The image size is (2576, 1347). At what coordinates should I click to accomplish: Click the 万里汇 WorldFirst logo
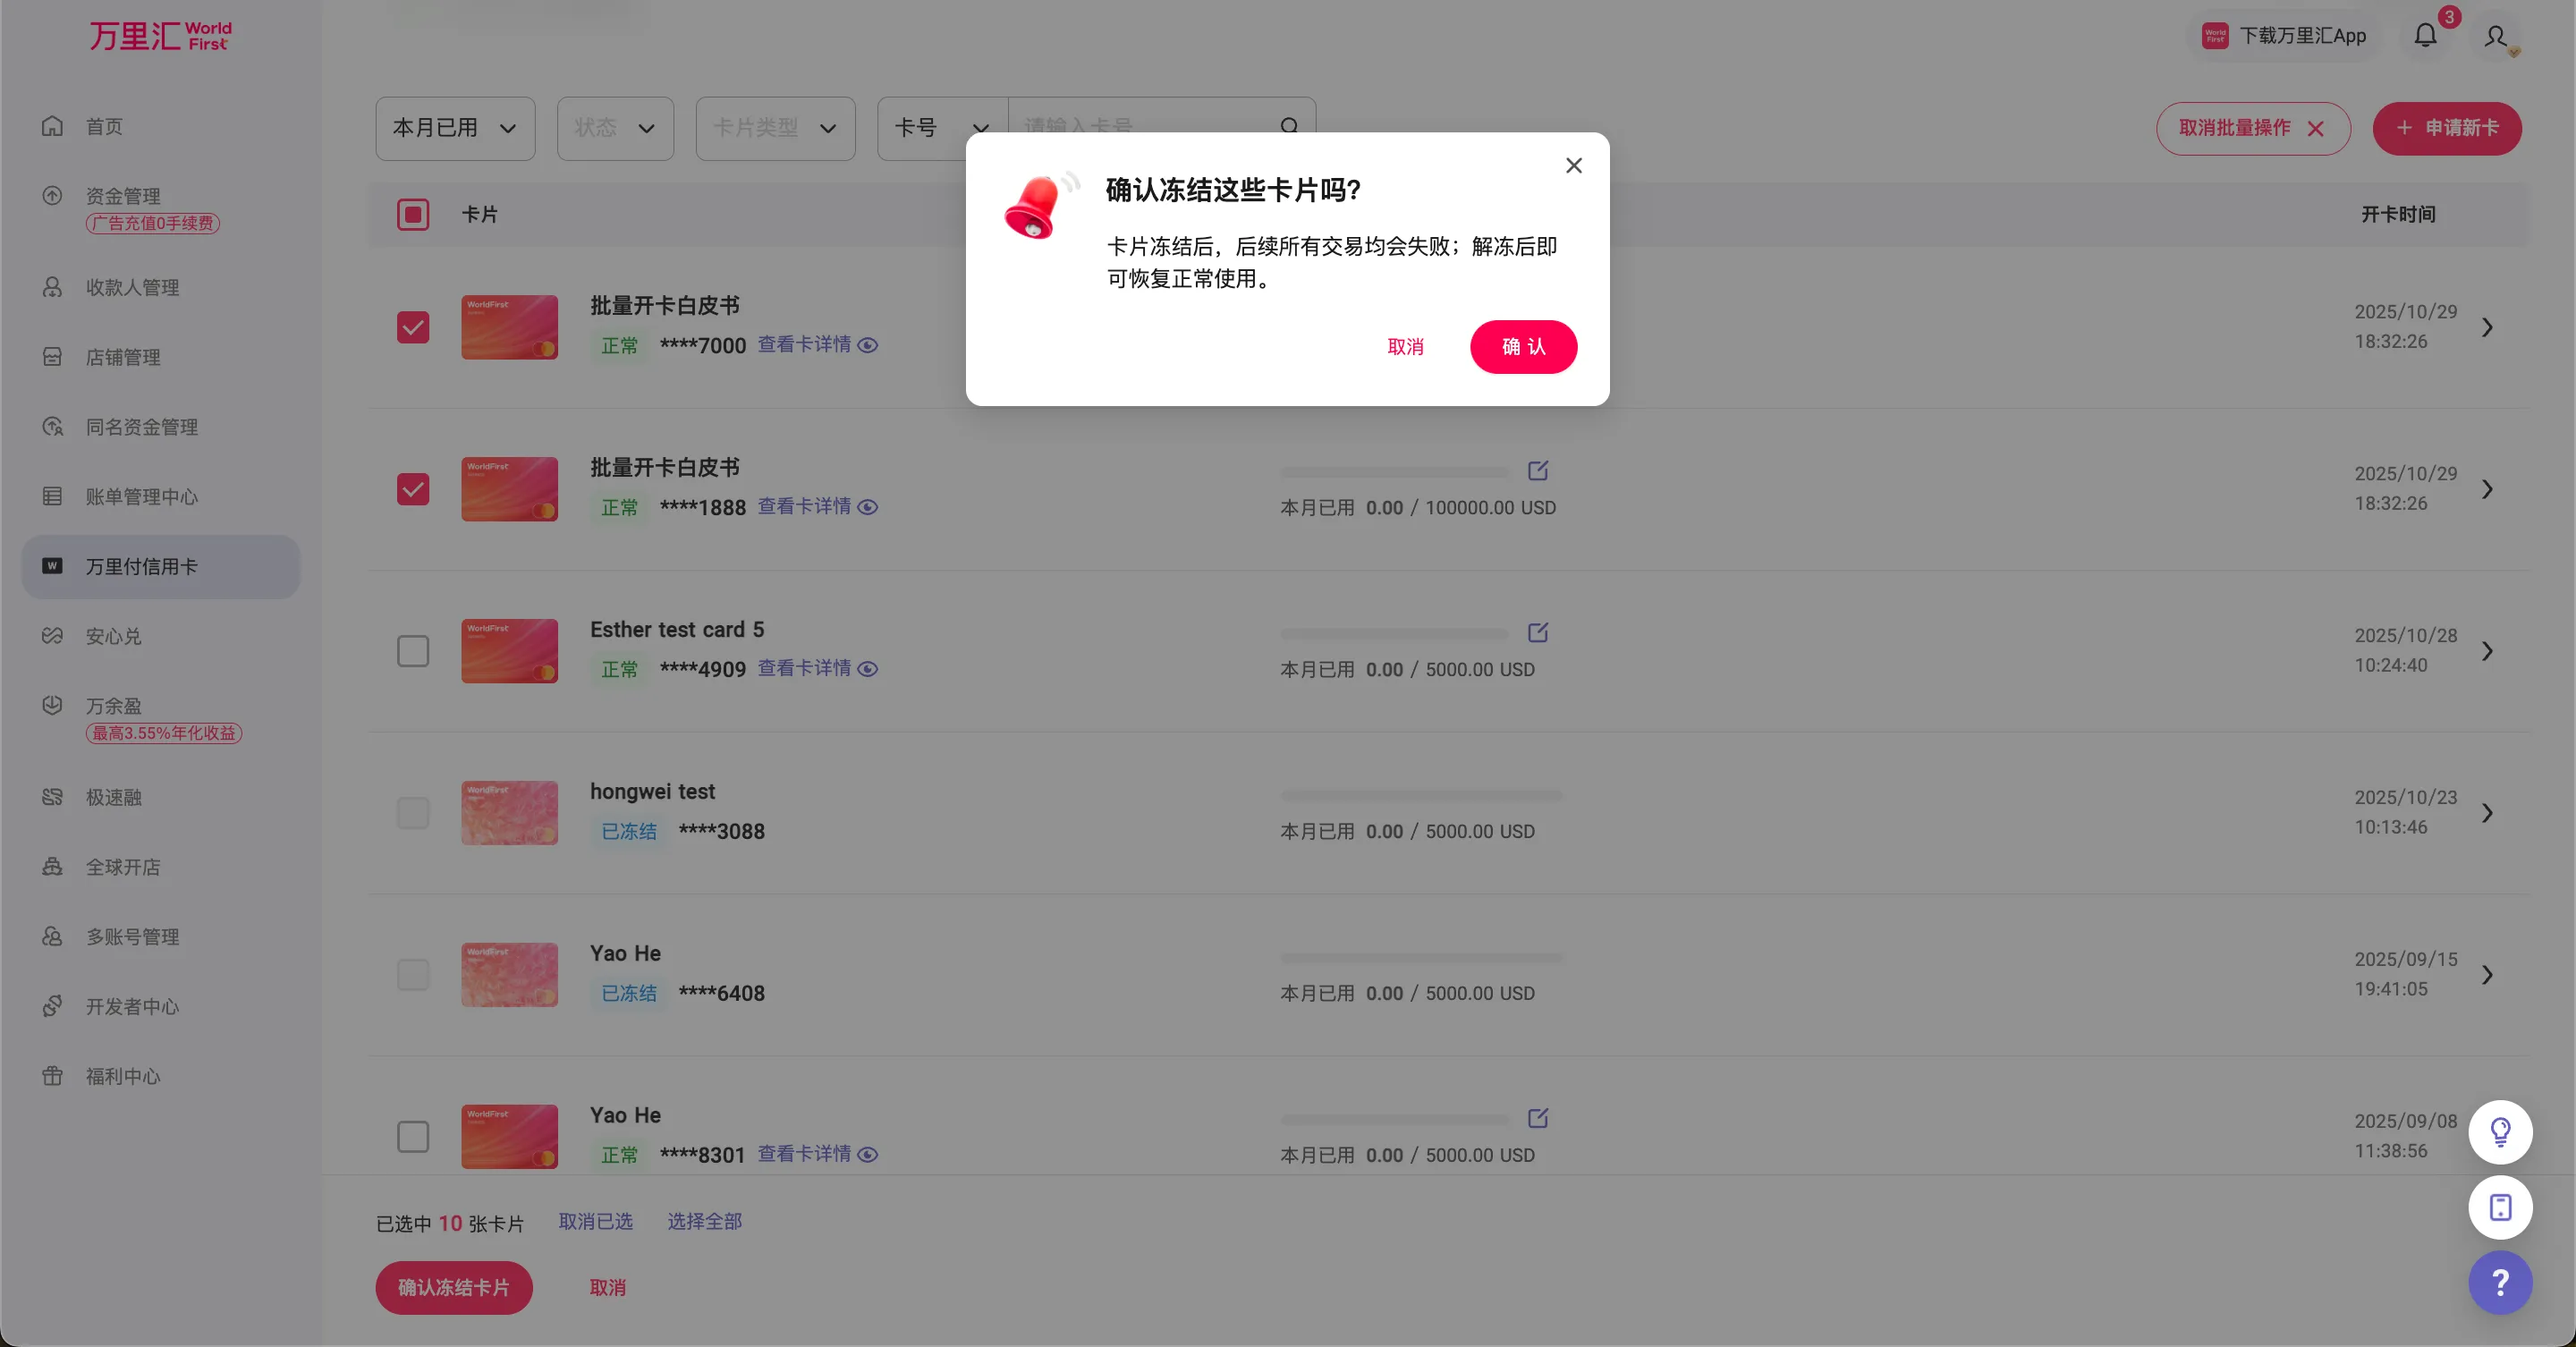click(x=160, y=35)
